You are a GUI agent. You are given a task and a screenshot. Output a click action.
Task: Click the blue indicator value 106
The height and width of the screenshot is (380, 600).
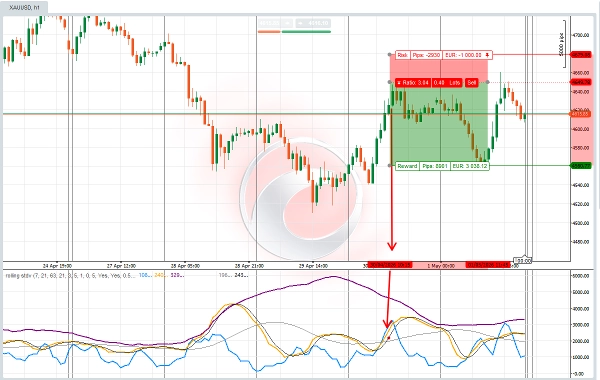[145, 276]
